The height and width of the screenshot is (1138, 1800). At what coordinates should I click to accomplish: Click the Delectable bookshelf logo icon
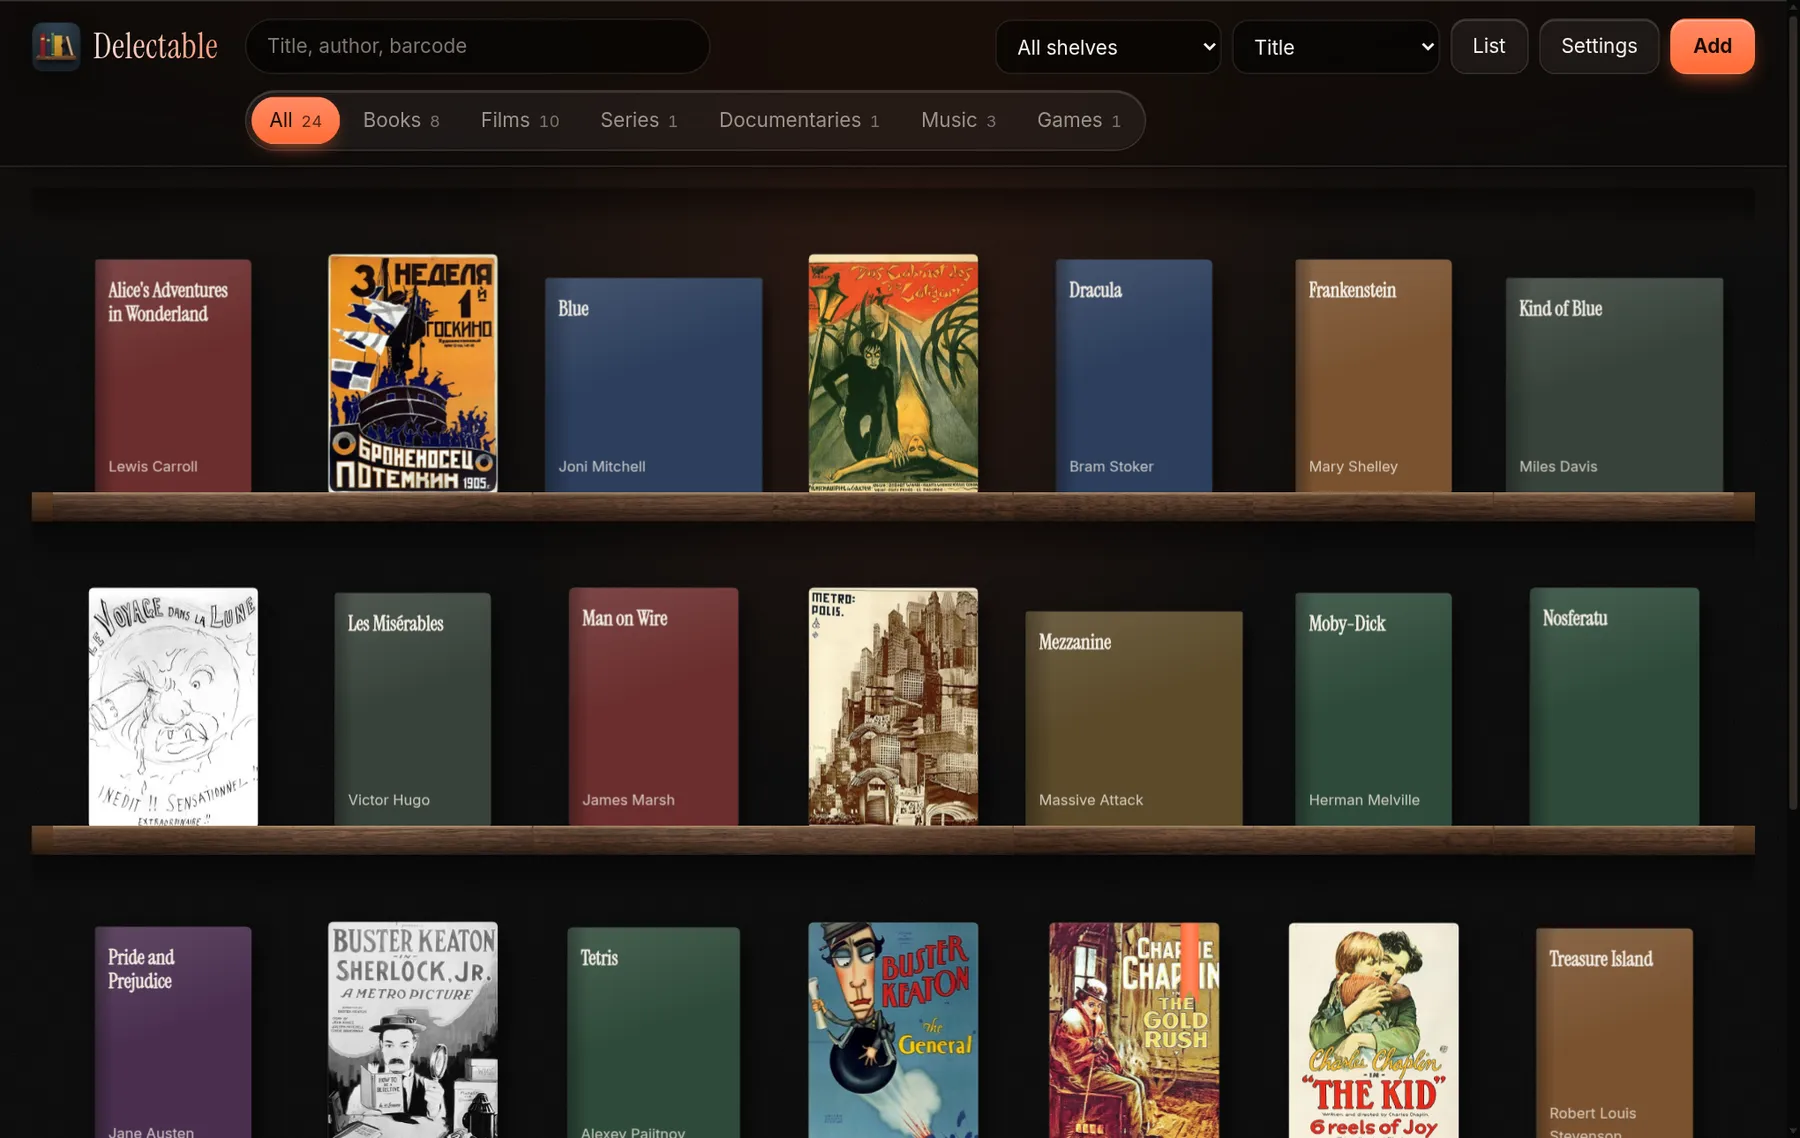coord(56,46)
